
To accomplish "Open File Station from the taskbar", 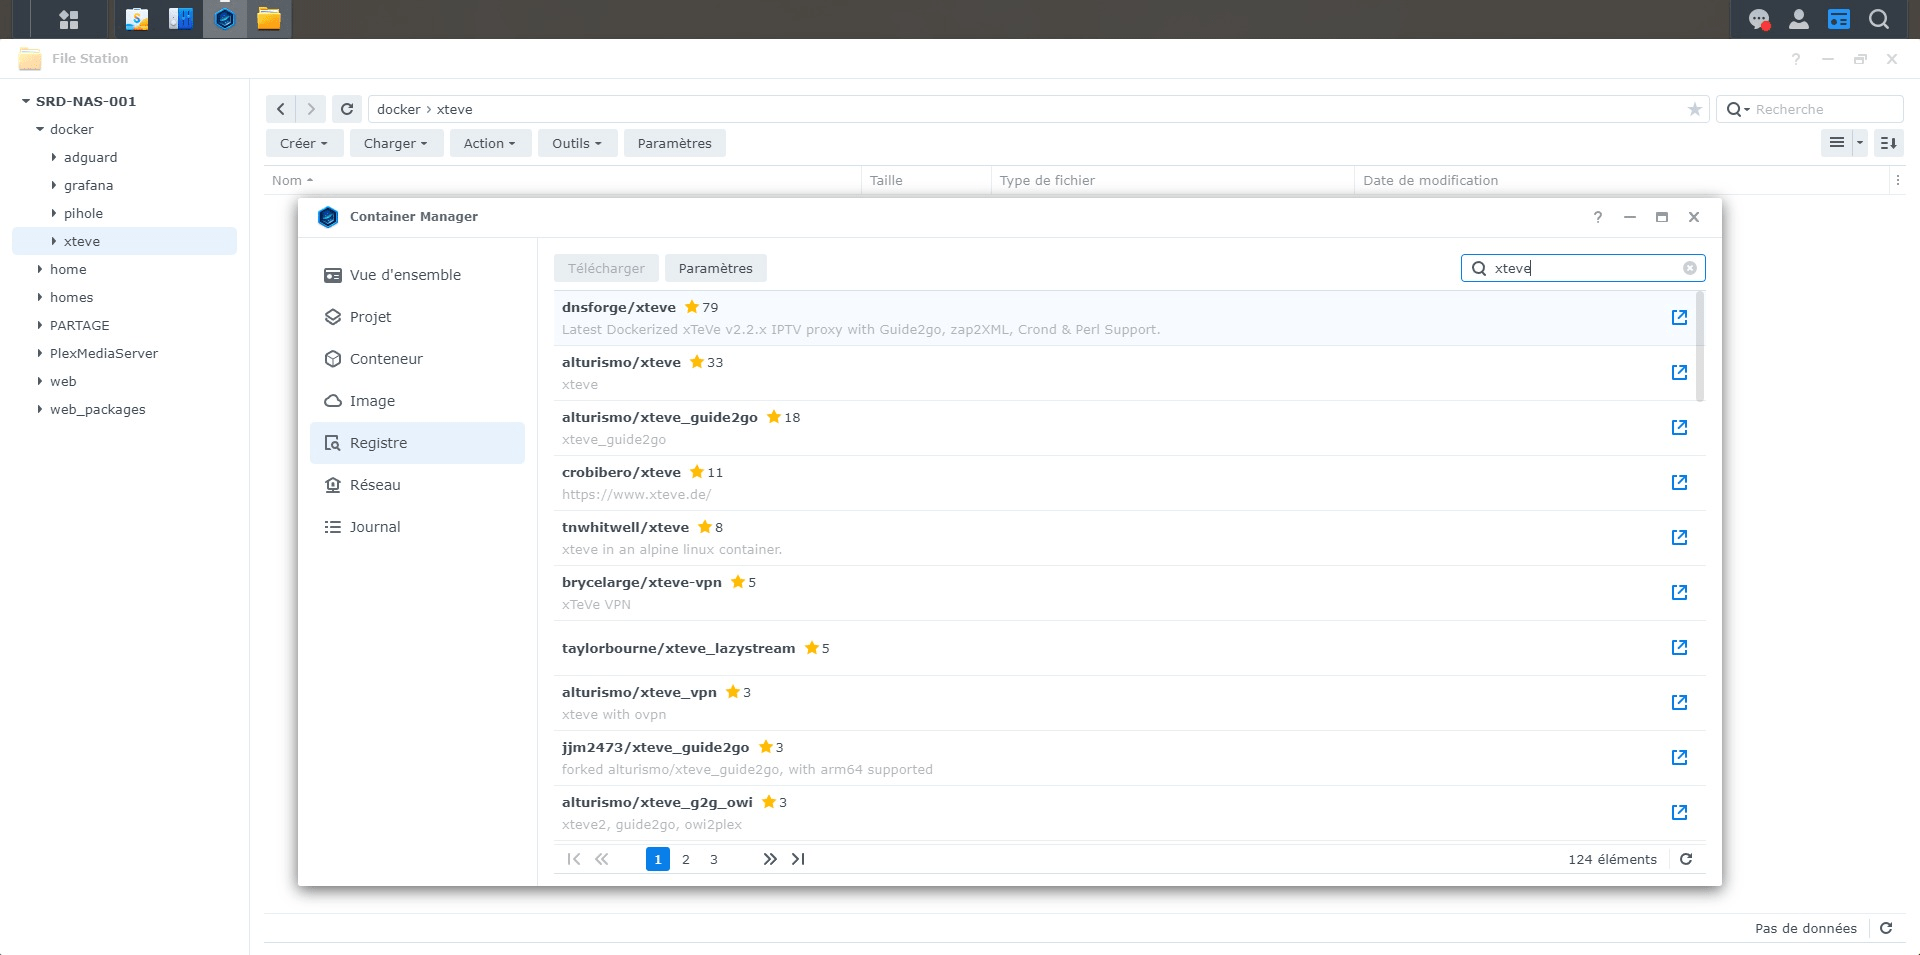I will click(267, 18).
